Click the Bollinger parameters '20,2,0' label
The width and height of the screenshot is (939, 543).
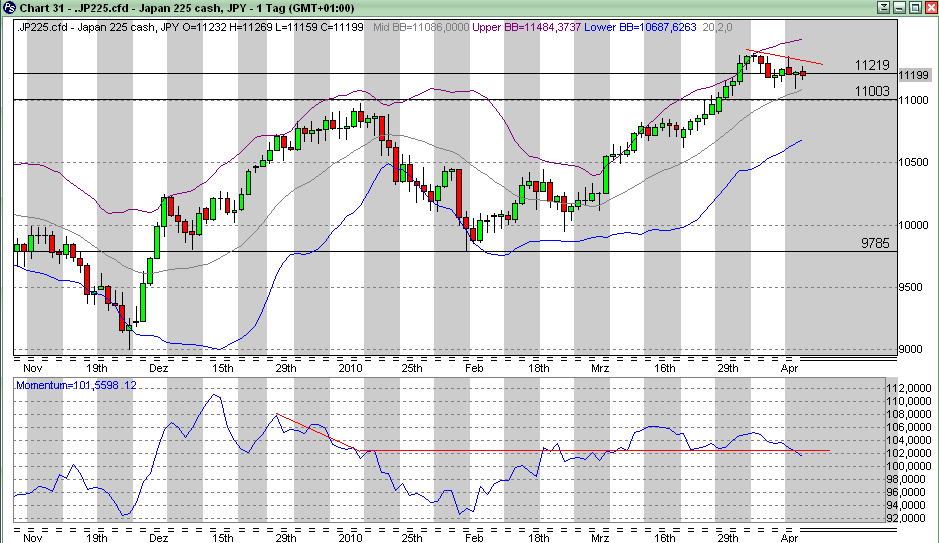pyautogui.click(x=717, y=27)
